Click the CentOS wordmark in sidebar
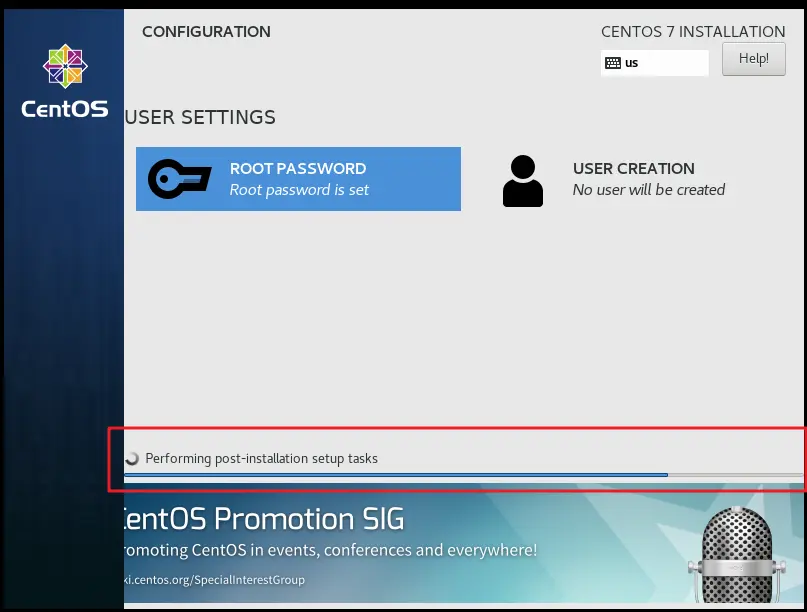The width and height of the screenshot is (807, 612). (x=65, y=109)
